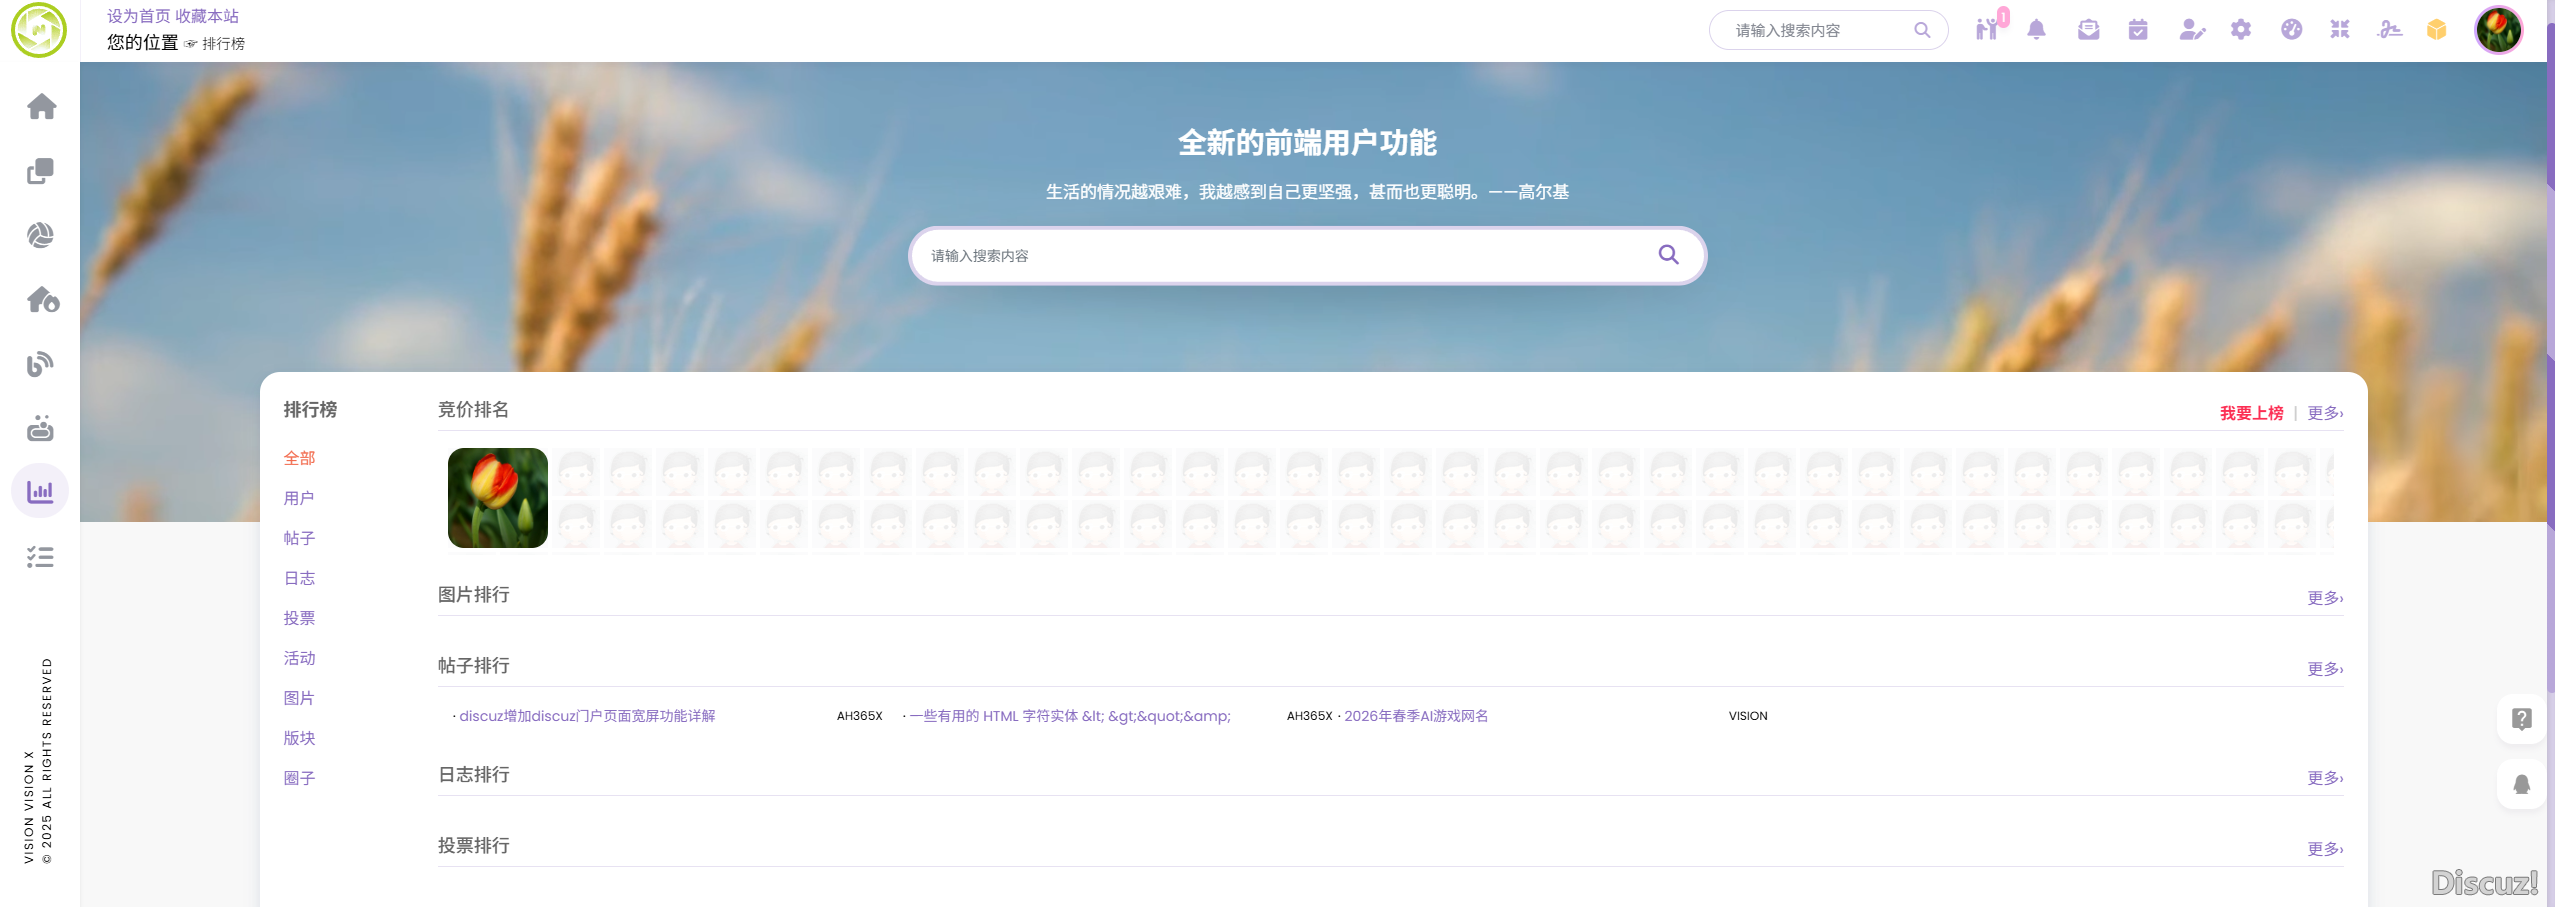Screen dimensions: 2555x907
Task: Click the yellow cube icon
Action: (x=2437, y=30)
